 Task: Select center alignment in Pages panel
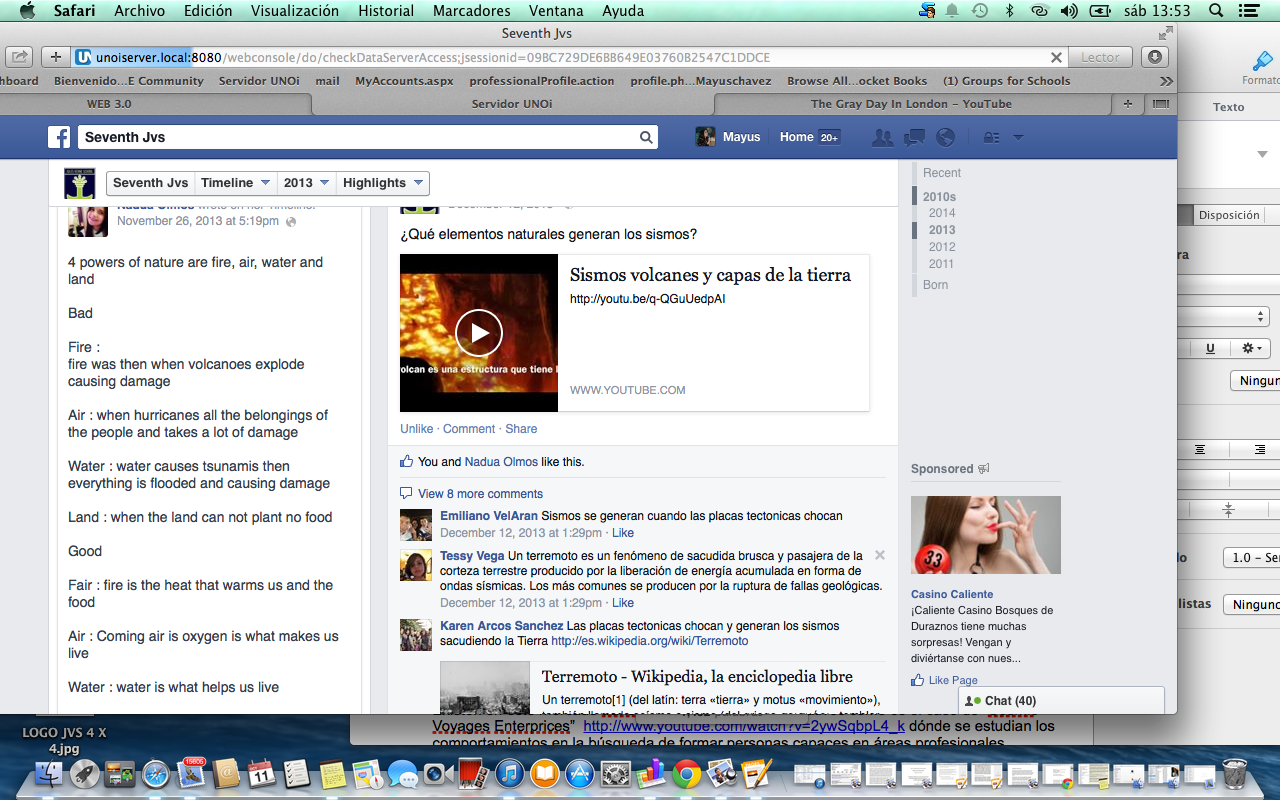(x=1200, y=450)
